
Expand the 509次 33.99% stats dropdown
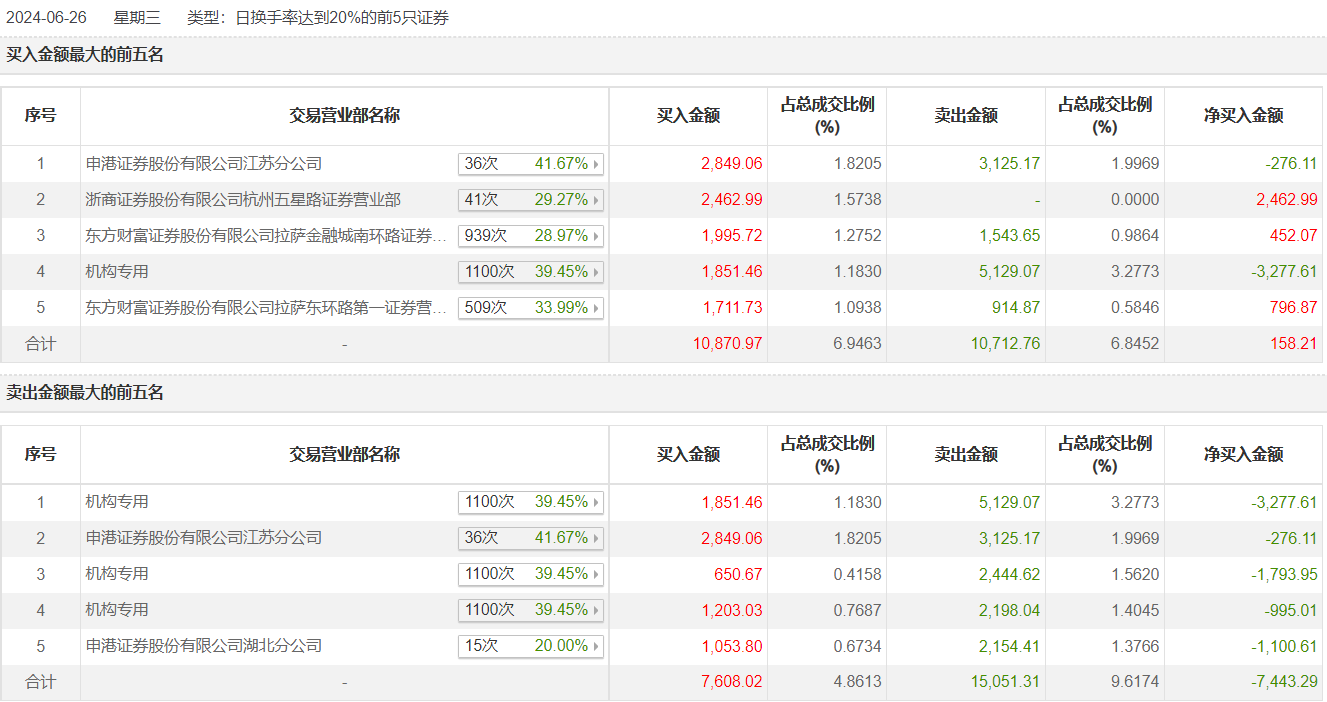(x=530, y=308)
